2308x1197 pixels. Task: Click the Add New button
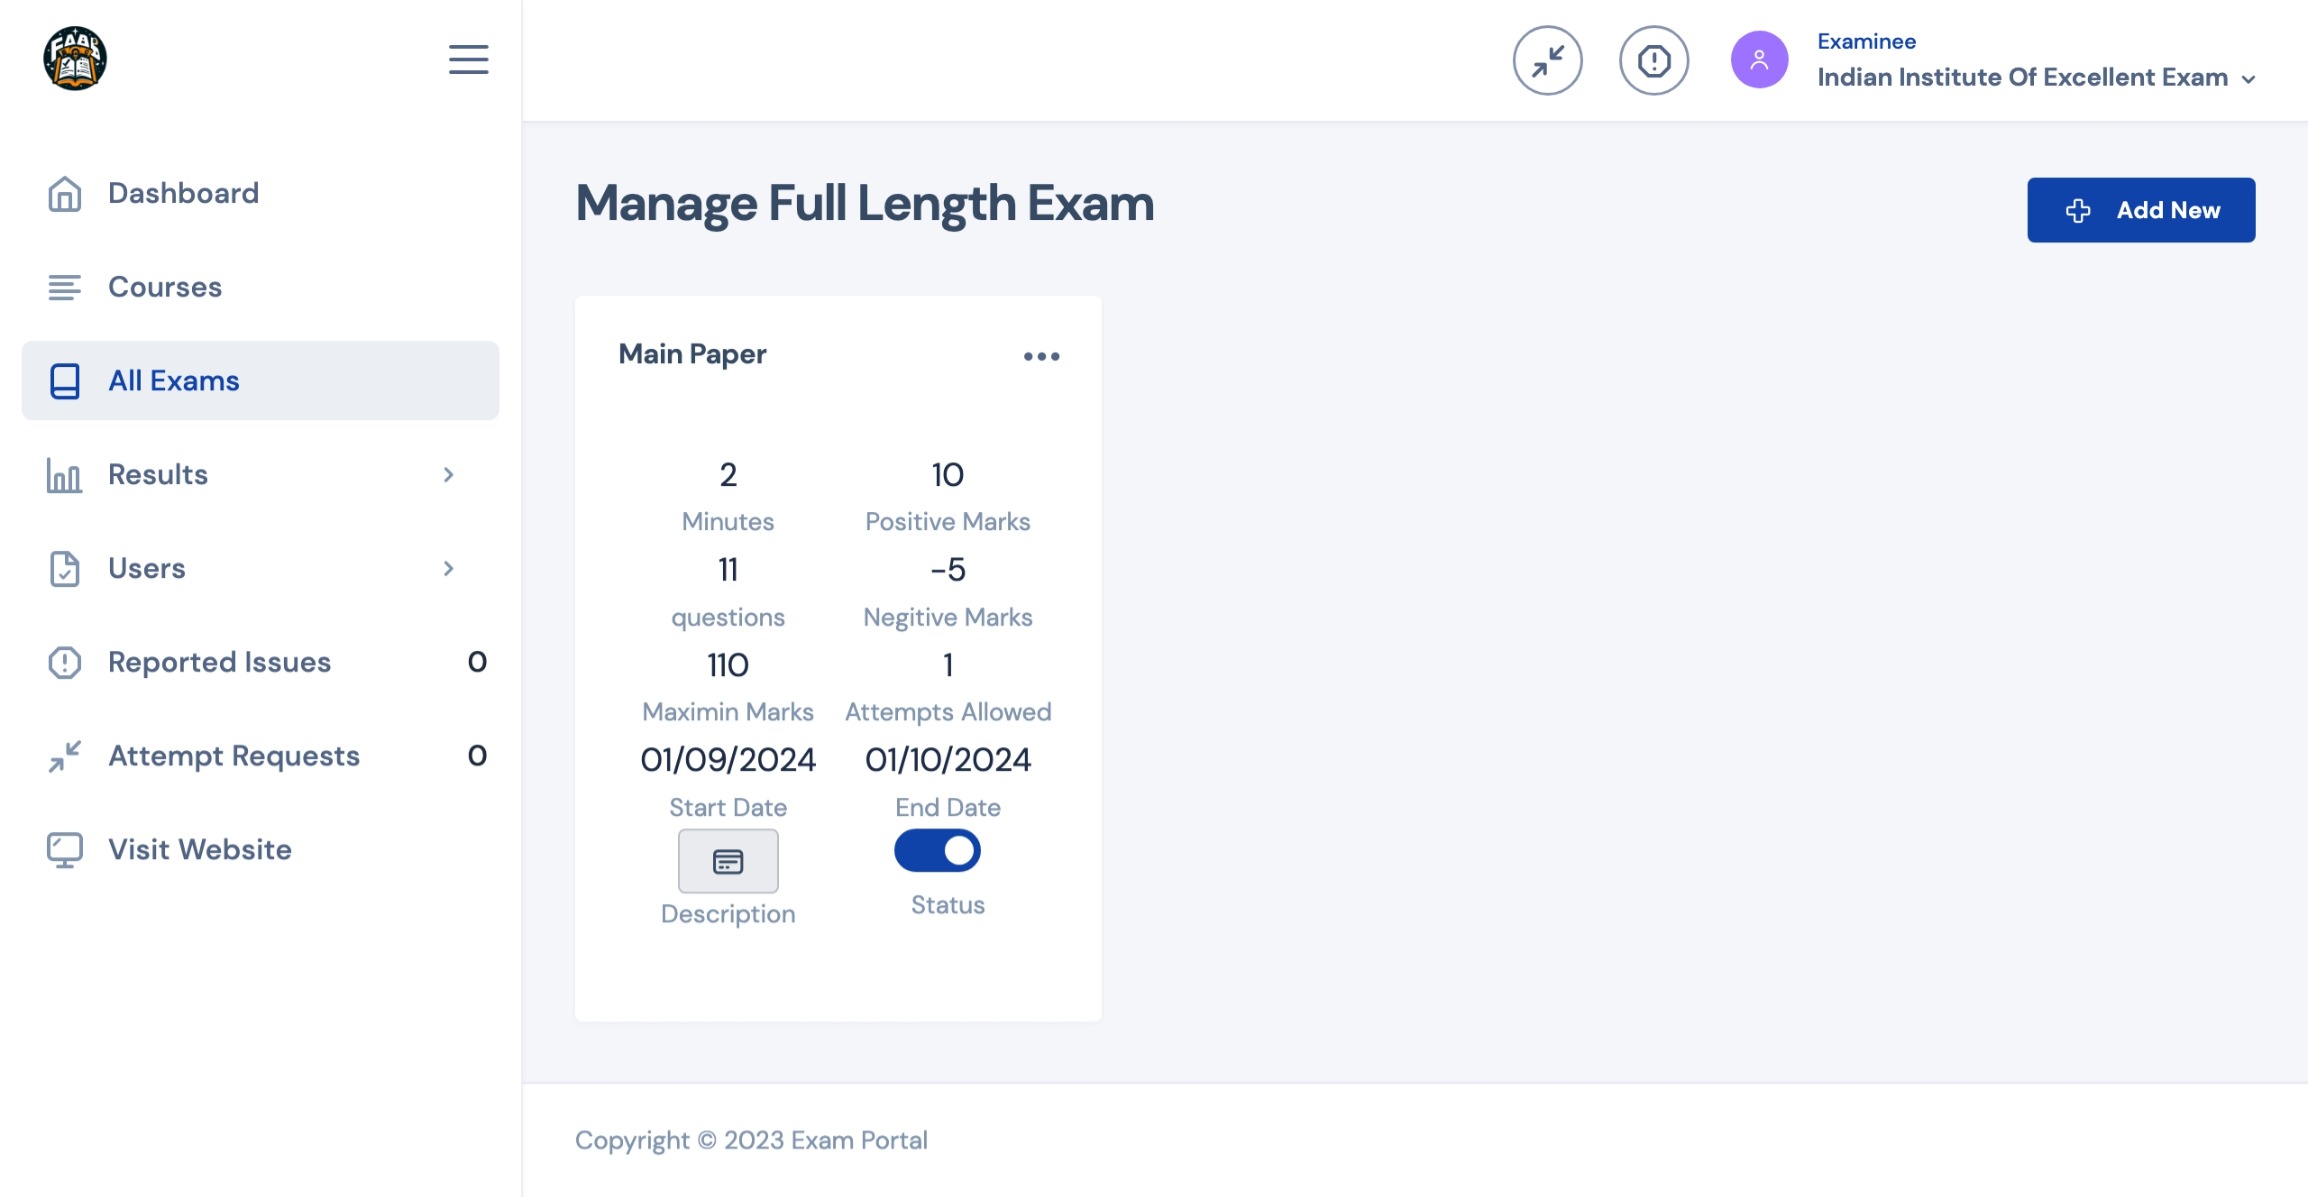pyautogui.click(x=2140, y=210)
